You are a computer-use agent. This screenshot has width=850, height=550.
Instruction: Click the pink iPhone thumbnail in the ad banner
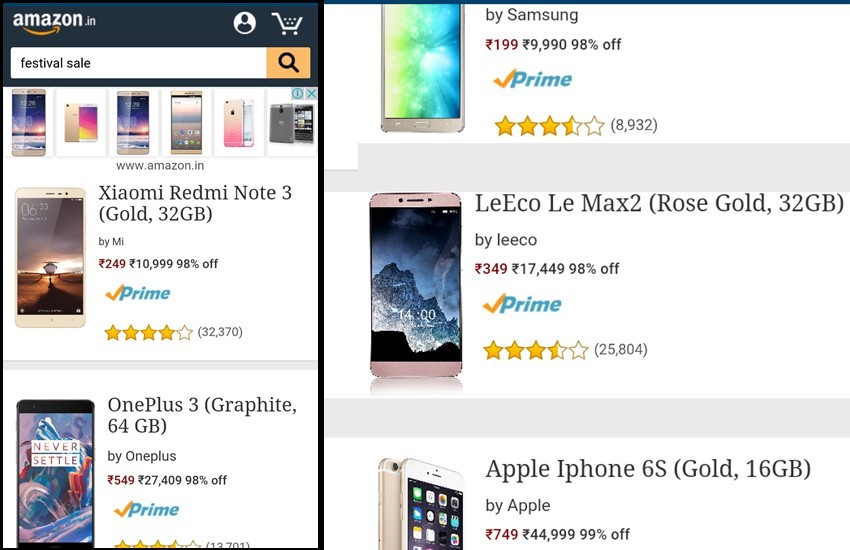click(239, 123)
